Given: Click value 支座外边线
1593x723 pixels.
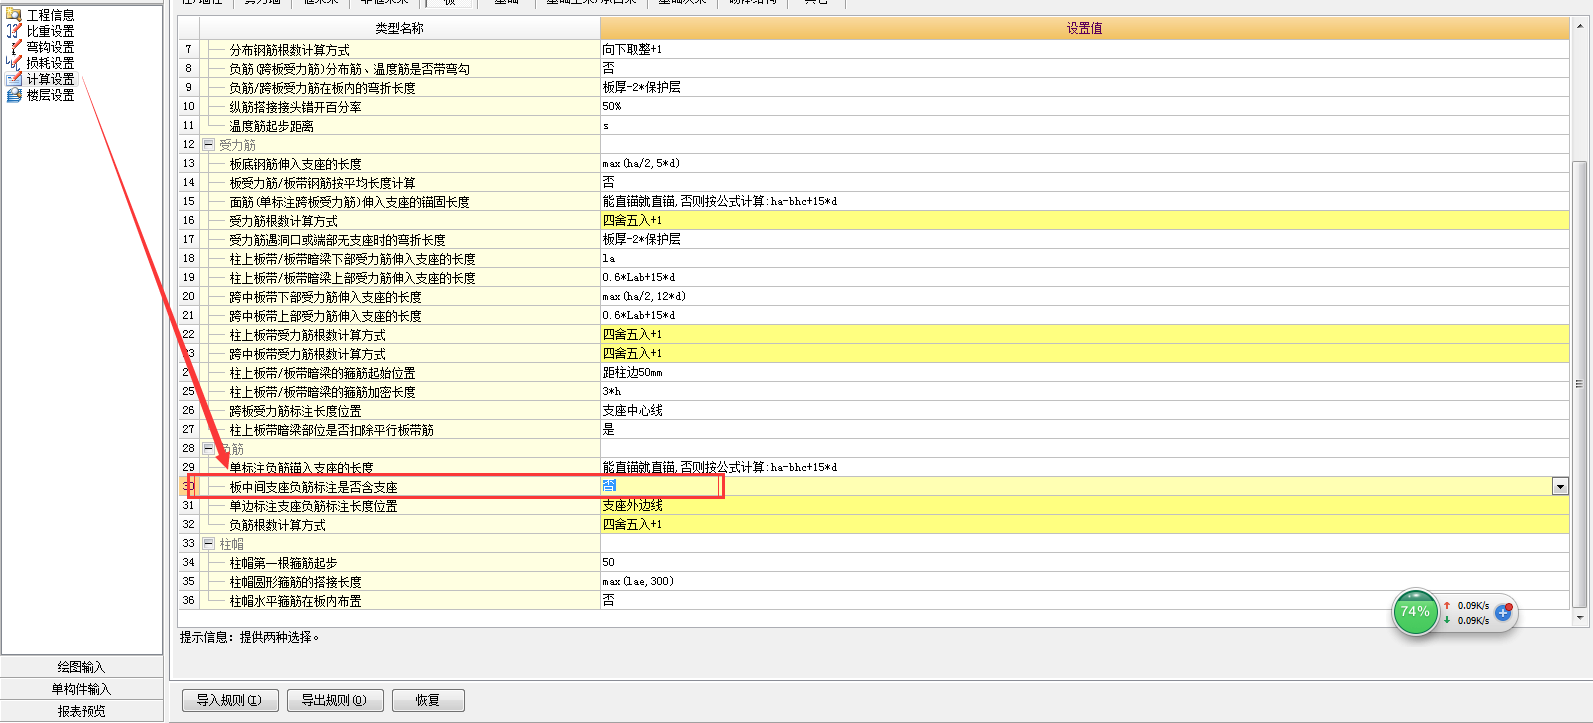Looking at the screenshot, I should click(x=632, y=505).
